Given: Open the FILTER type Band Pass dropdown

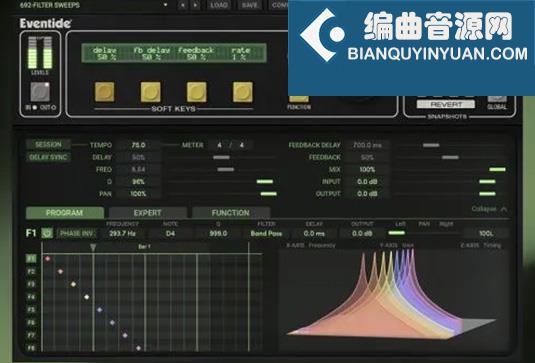Looking at the screenshot, I should (266, 233).
